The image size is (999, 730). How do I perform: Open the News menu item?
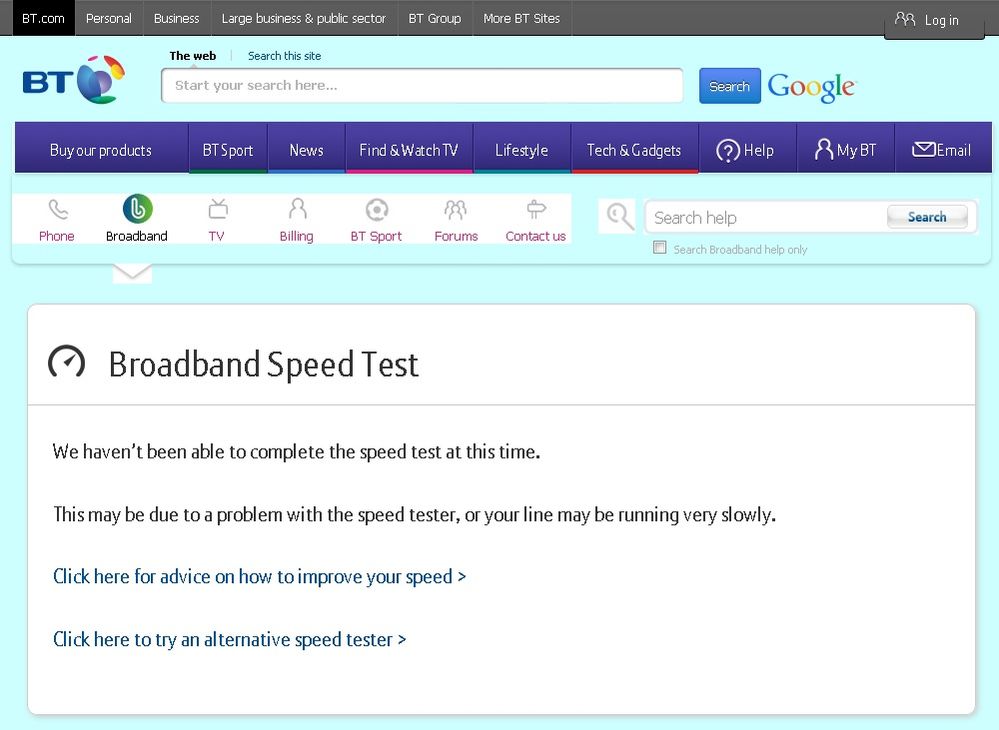tap(306, 150)
